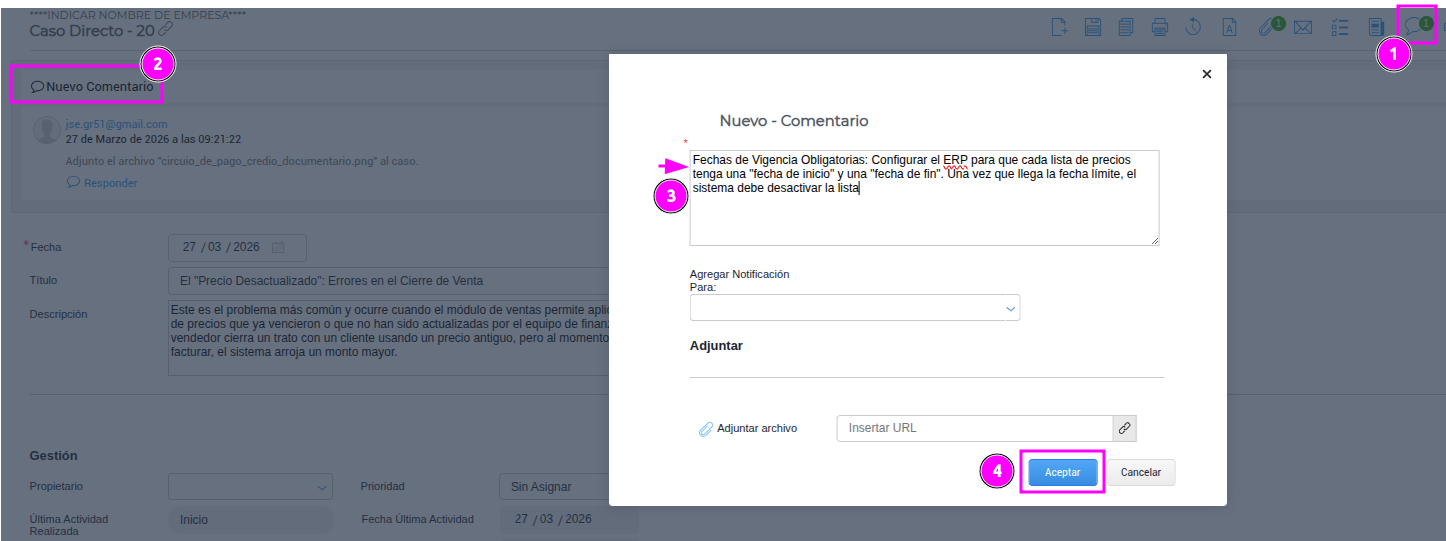Click the save floppy disk icon

1093,27
